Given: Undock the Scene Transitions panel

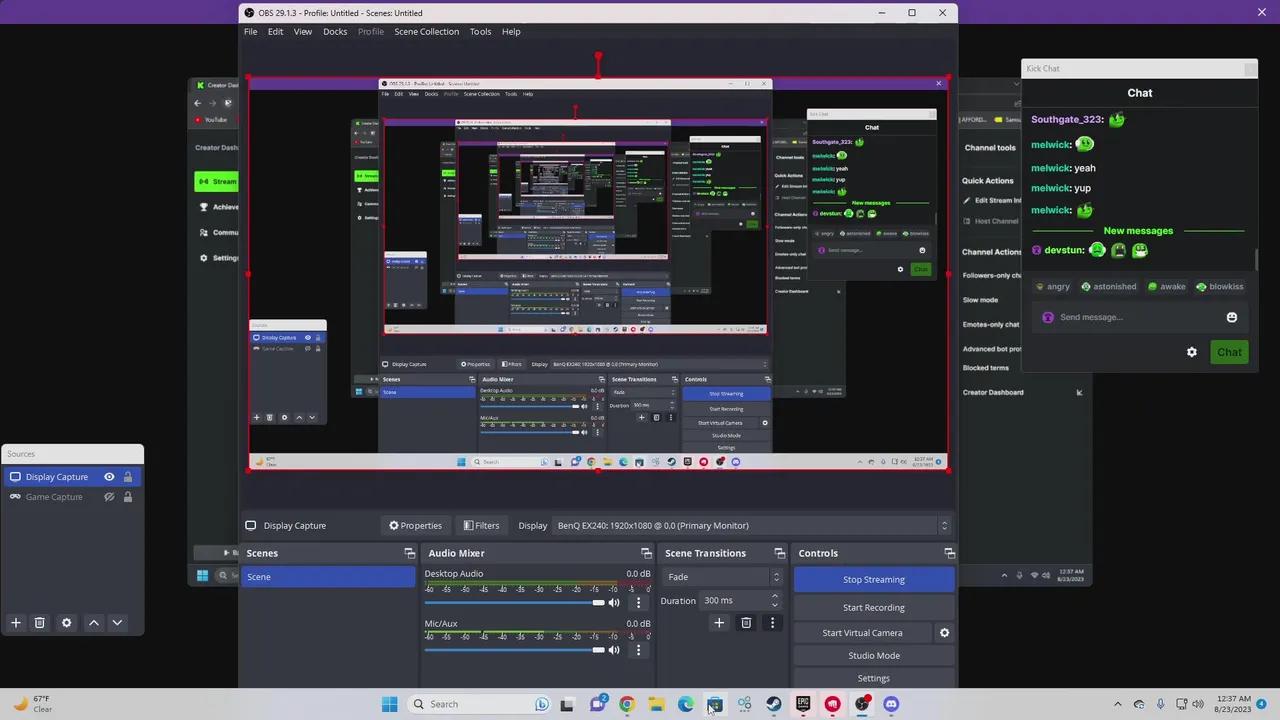Looking at the screenshot, I should 779,553.
